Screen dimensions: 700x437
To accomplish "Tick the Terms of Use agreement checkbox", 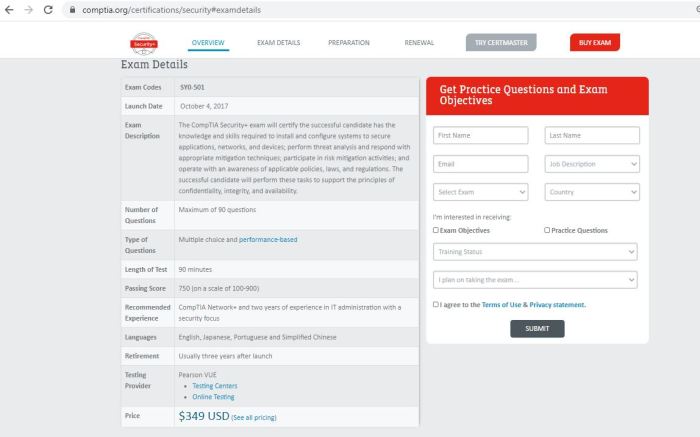I will point(436,304).
